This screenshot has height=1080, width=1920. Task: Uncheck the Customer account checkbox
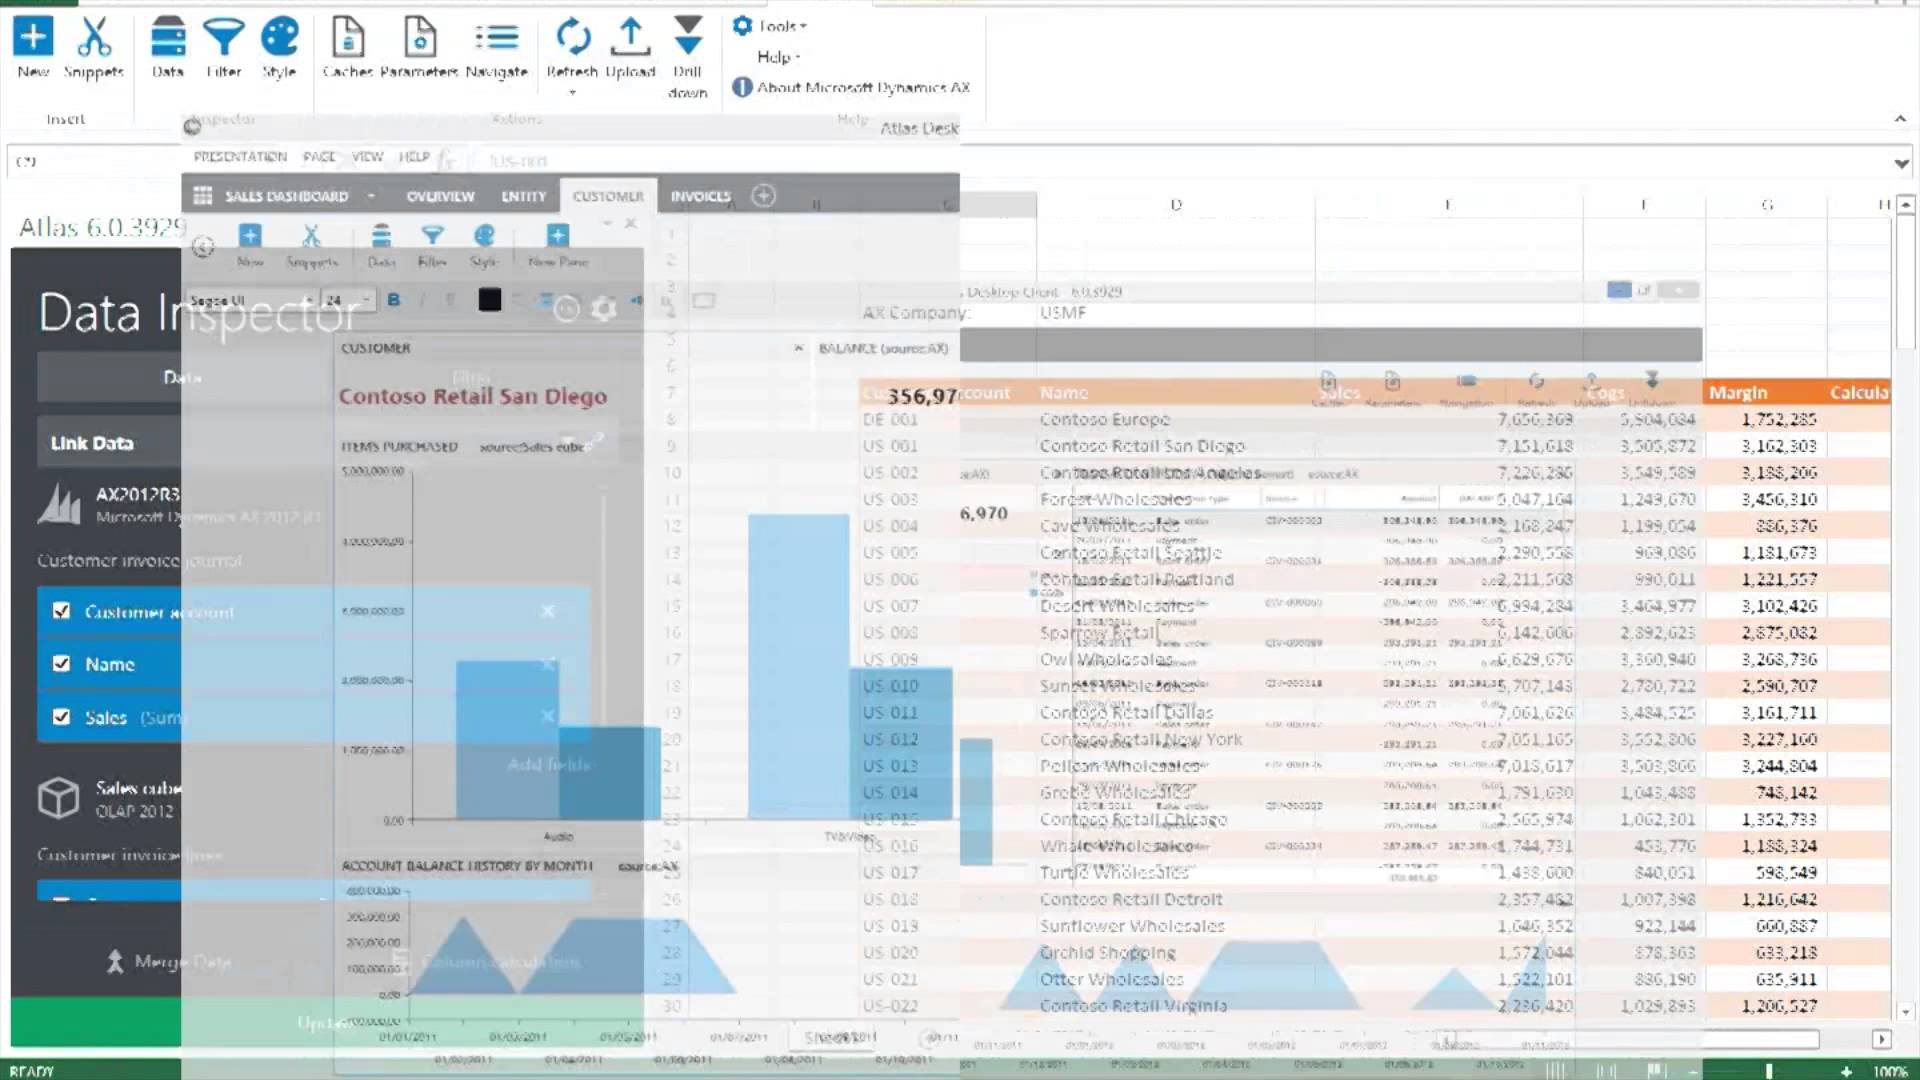61,611
